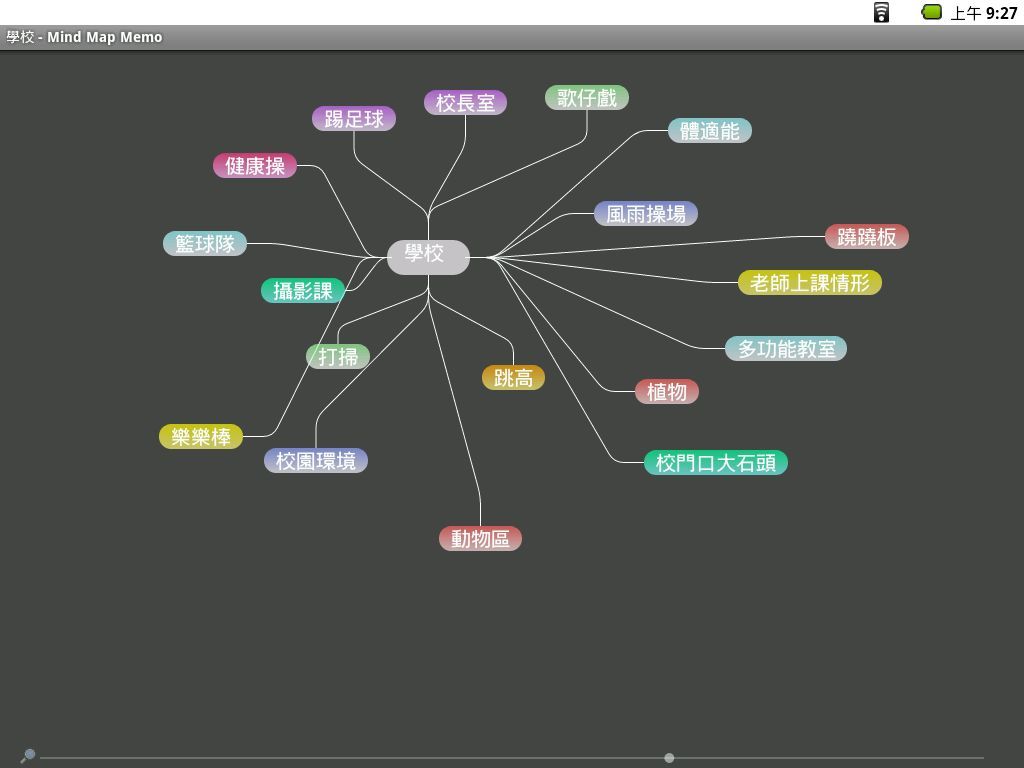Click the storage card status icon
This screenshot has width=1024, height=768.
pos(881,12)
